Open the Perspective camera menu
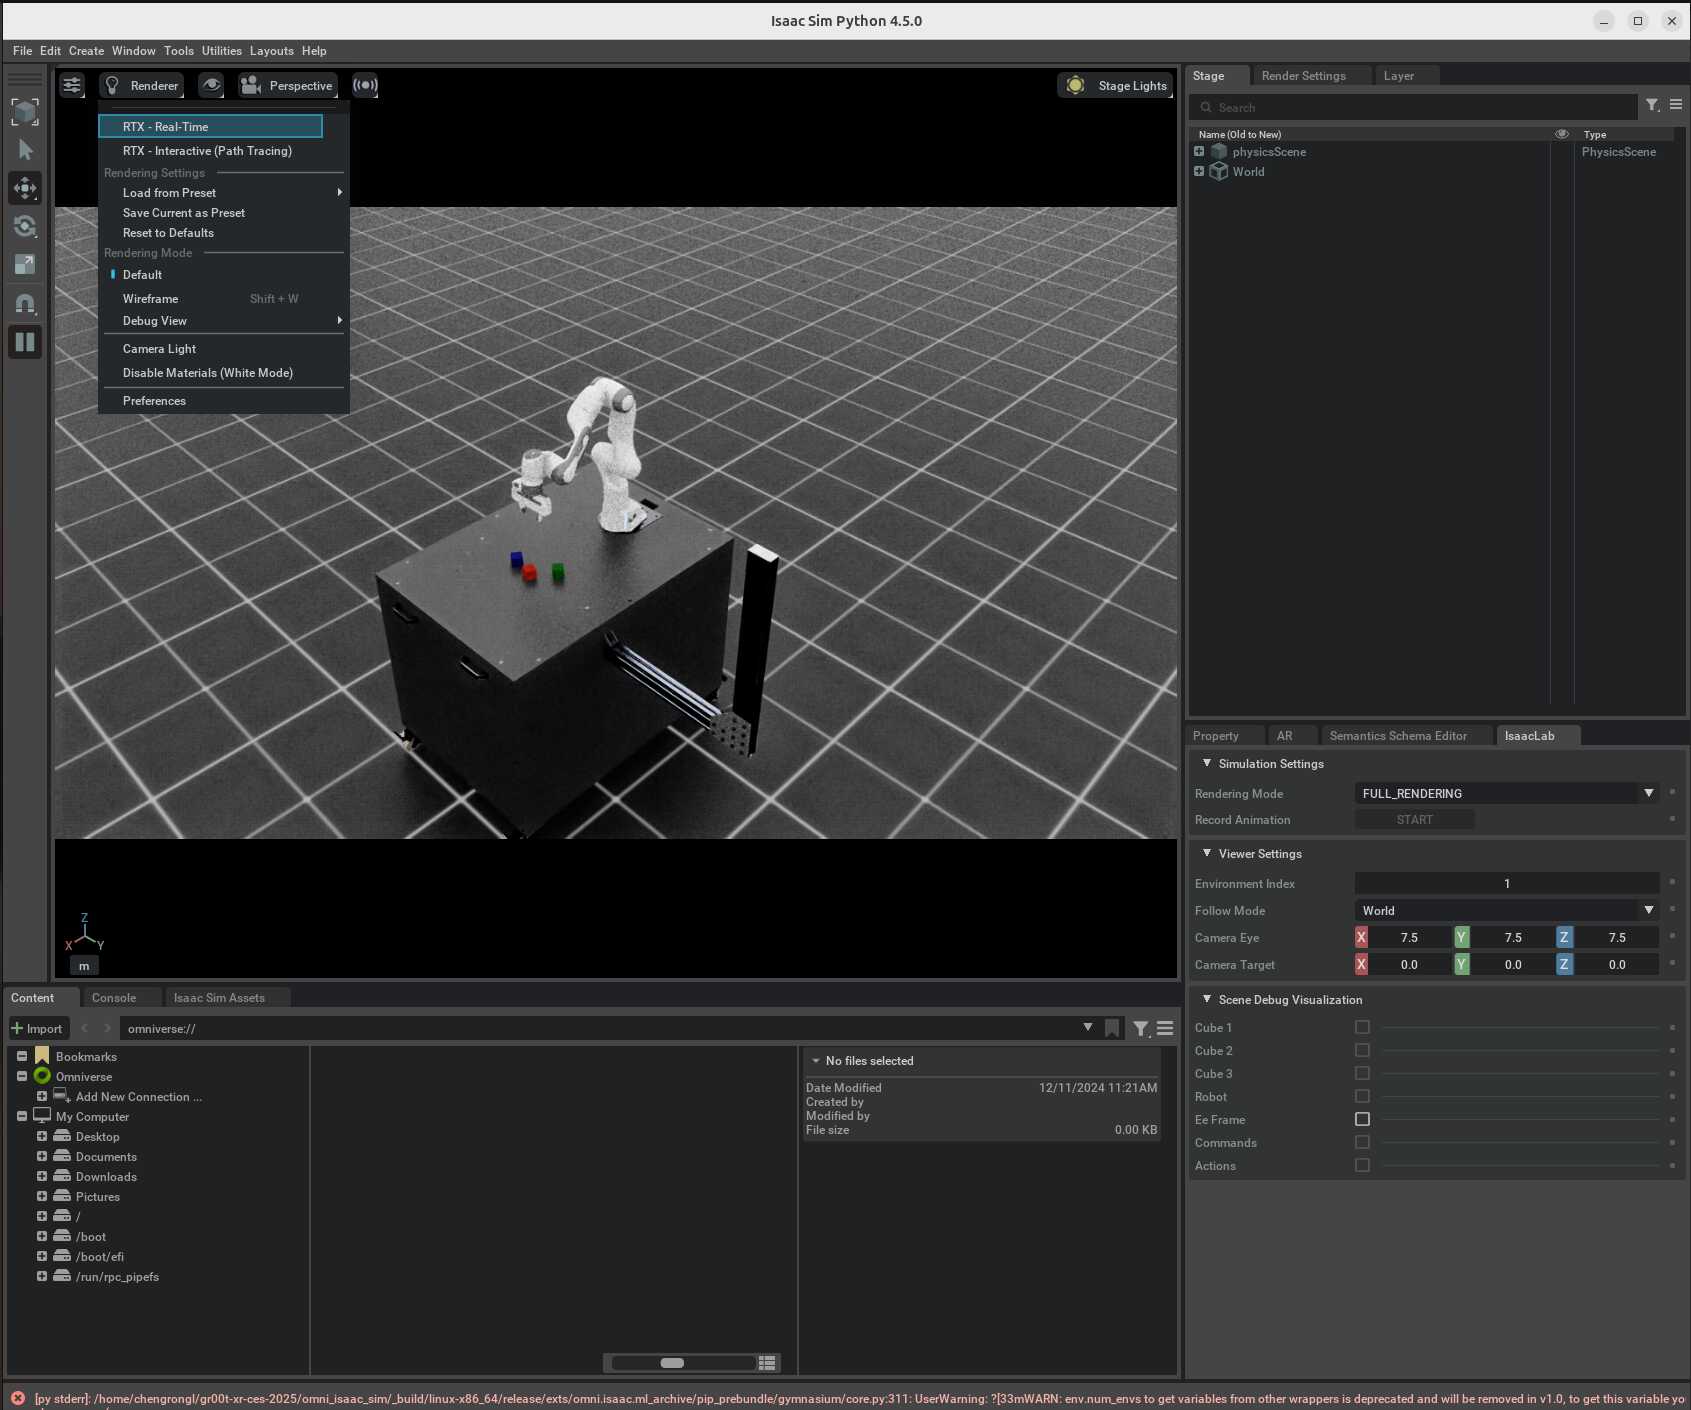This screenshot has height=1410, width=1691. (x=288, y=85)
